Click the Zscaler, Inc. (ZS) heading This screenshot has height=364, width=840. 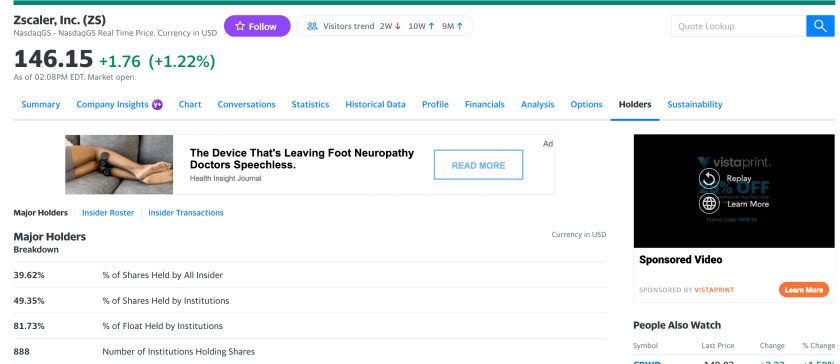[x=59, y=20]
